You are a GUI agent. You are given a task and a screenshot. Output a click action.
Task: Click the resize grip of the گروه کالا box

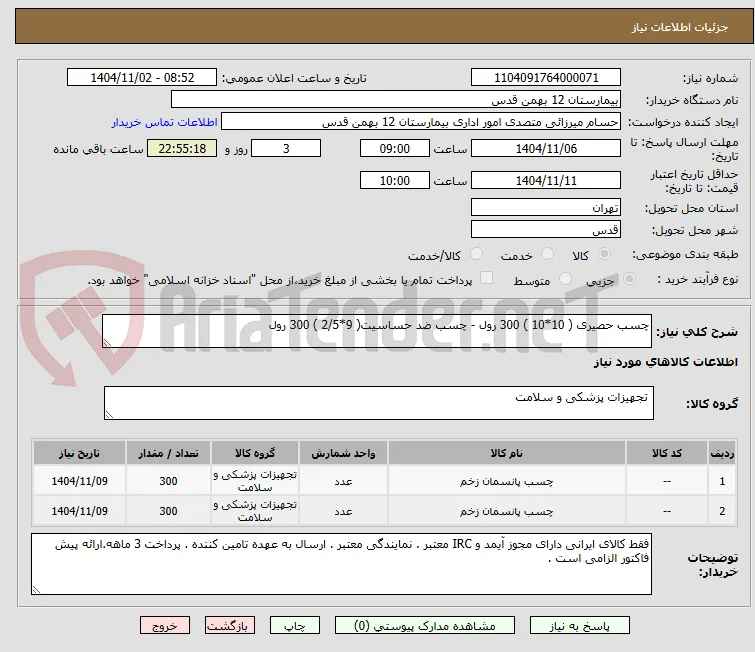tap(109, 415)
